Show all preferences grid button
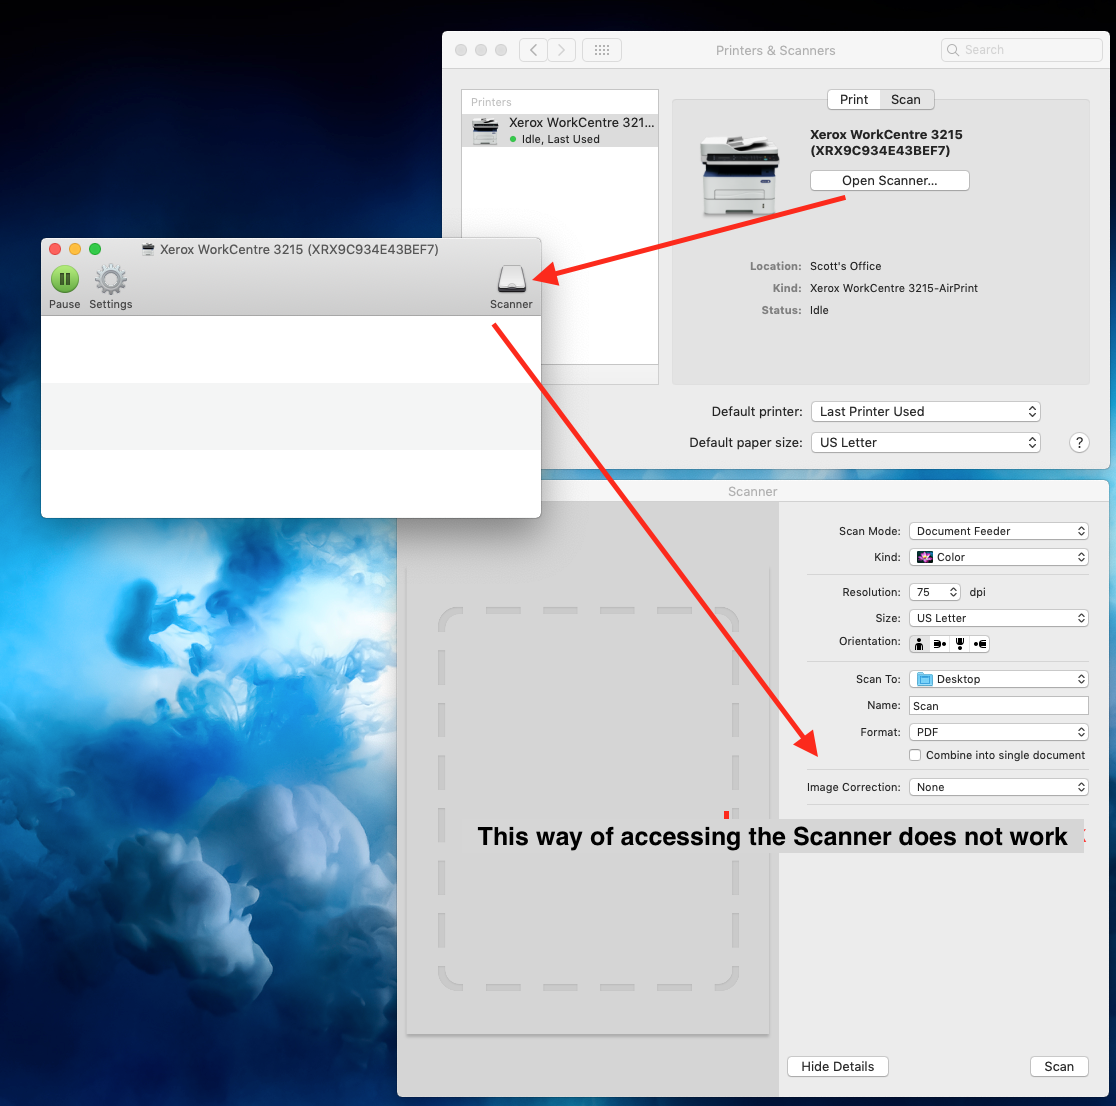The image size is (1116, 1106). [601, 50]
